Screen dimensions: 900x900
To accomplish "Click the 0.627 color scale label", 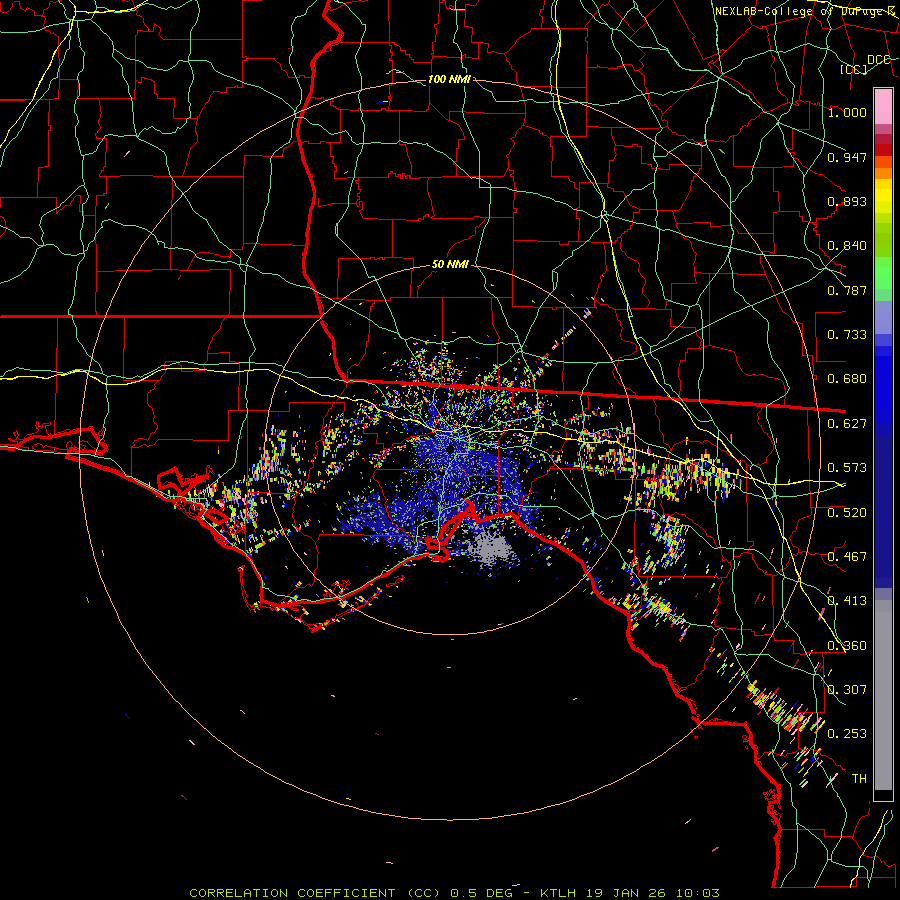I will click(x=847, y=424).
